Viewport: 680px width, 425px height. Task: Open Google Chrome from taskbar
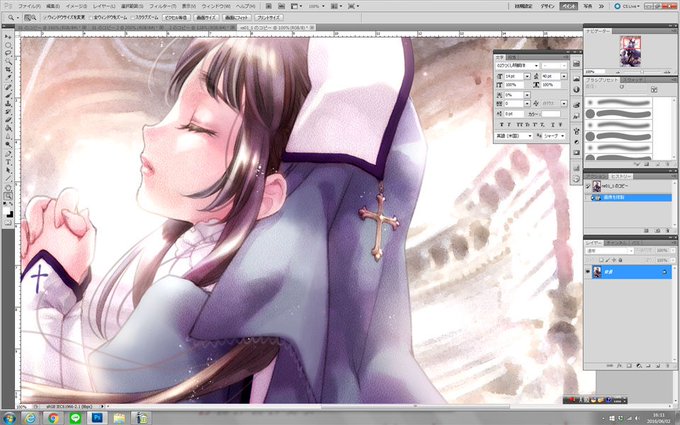coord(53,418)
